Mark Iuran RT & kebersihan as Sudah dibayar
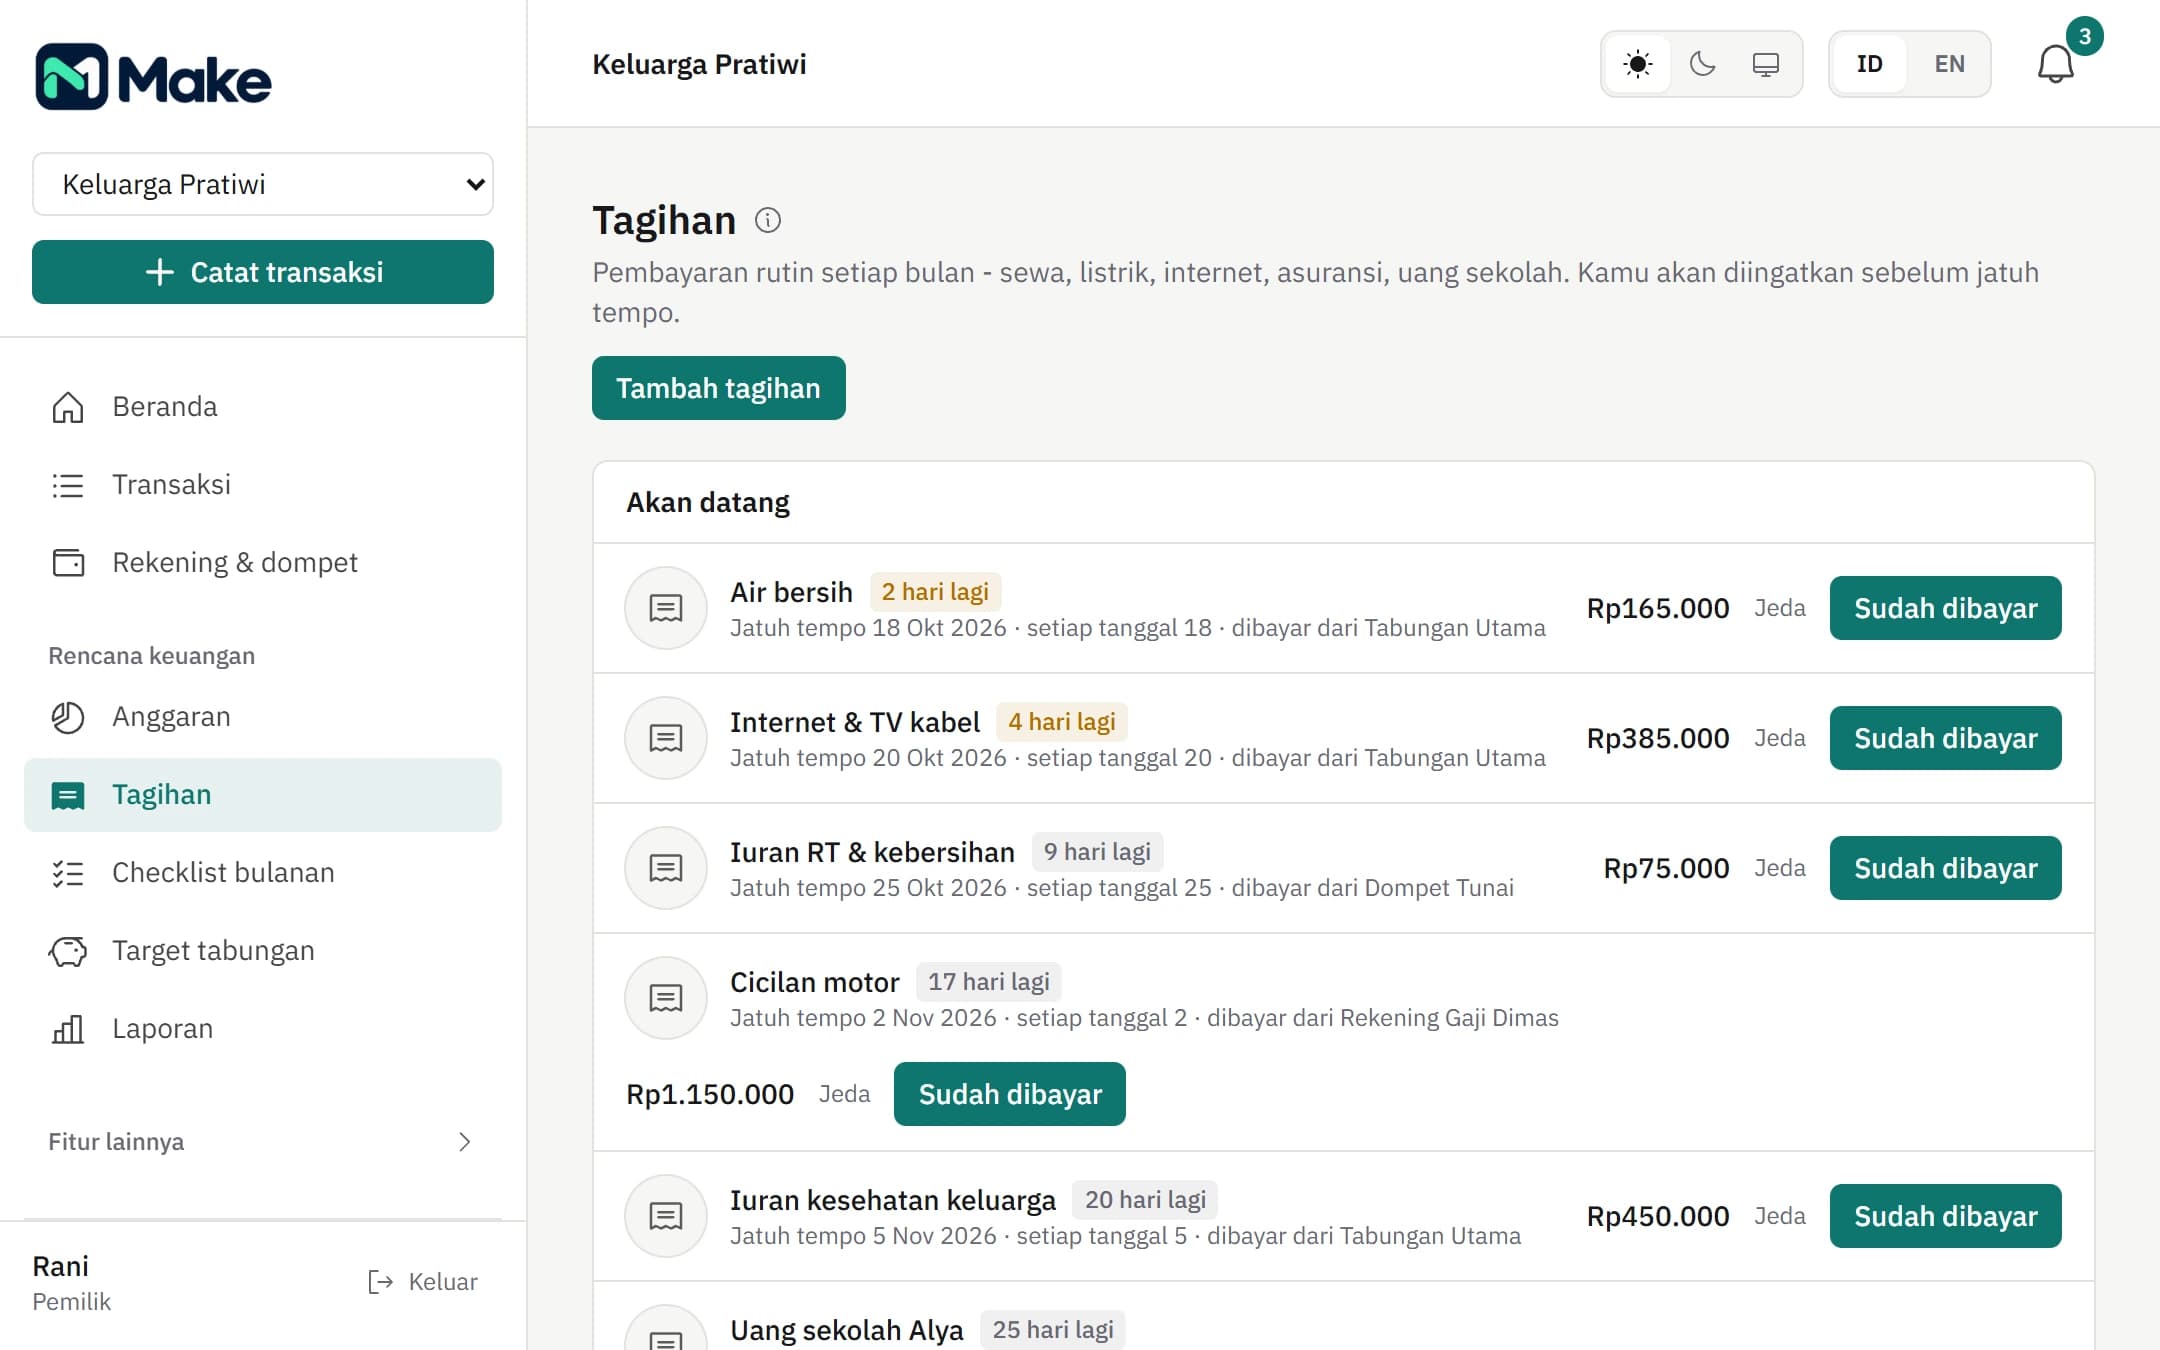This screenshot has width=2160, height=1350. pyautogui.click(x=1946, y=868)
